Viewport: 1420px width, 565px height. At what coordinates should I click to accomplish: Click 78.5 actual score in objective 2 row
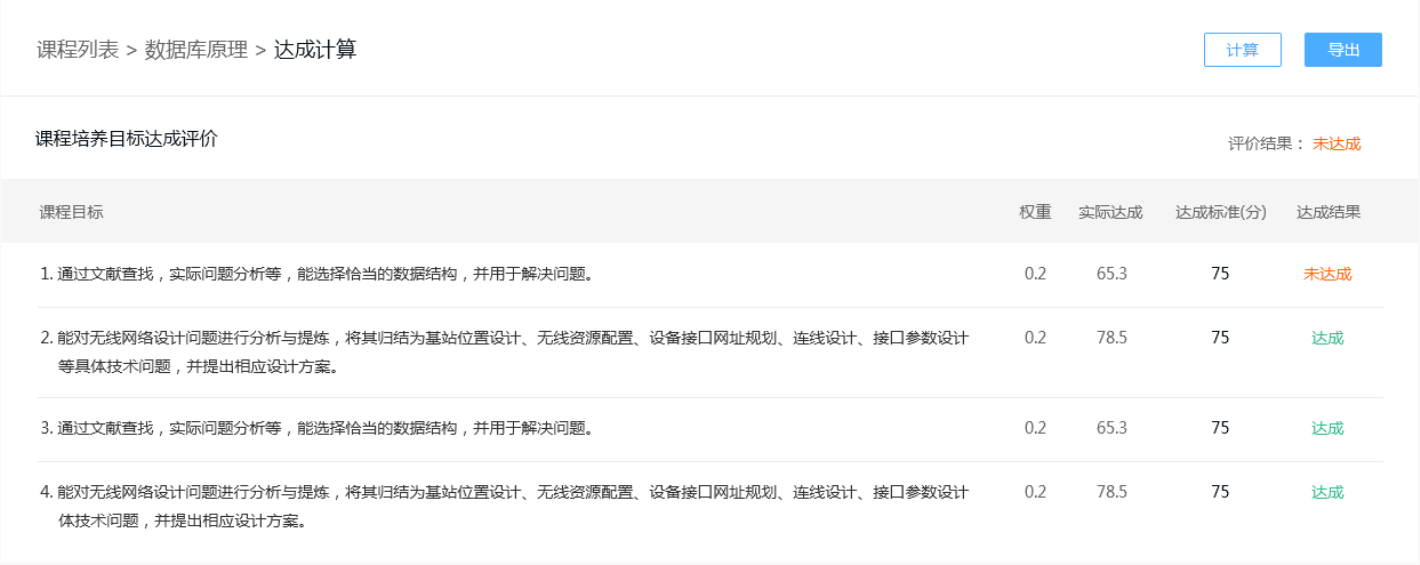[1111, 338]
